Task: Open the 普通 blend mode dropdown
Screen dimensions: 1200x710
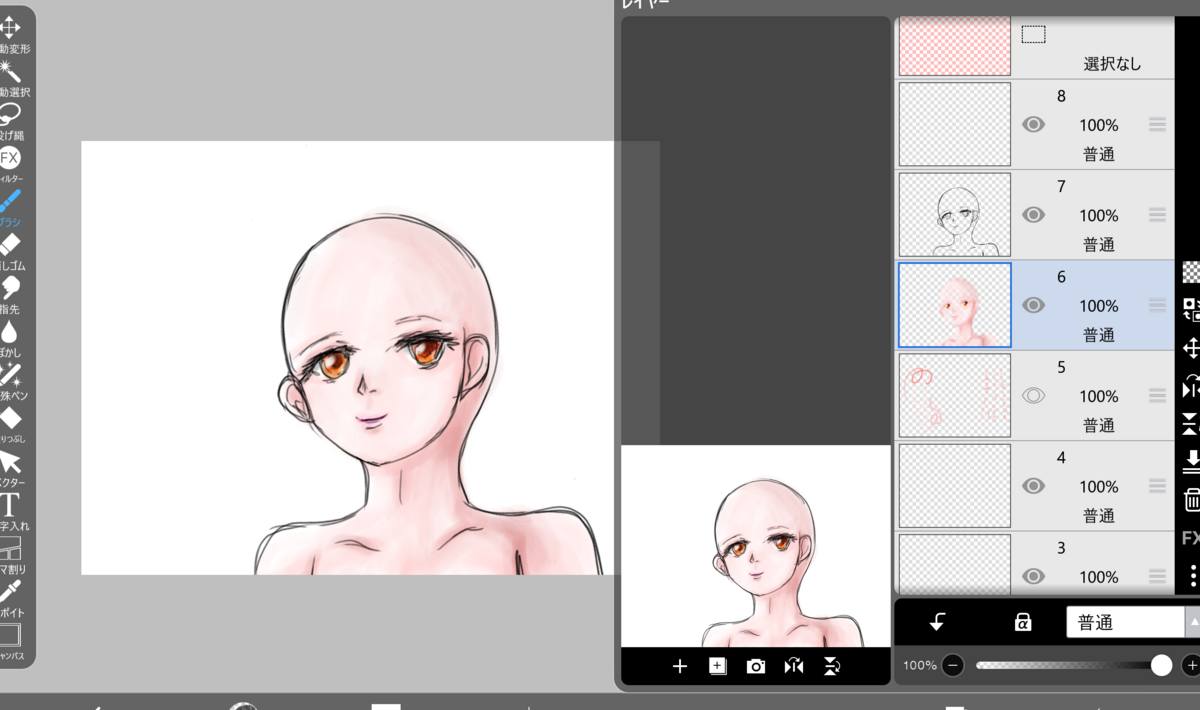Action: 1133,622
